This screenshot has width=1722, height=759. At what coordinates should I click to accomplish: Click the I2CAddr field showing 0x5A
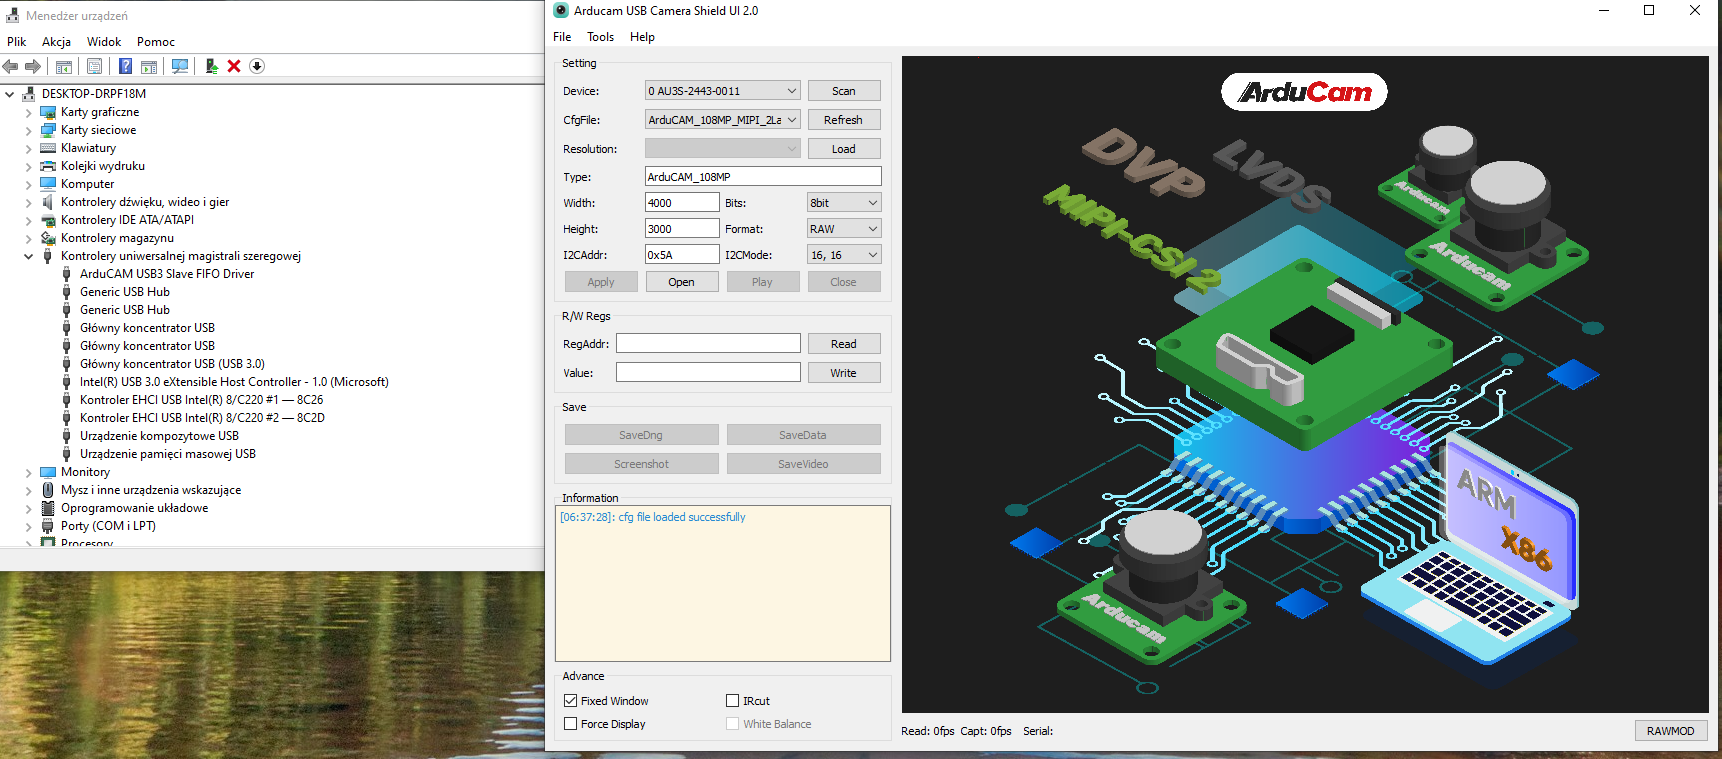(682, 255)
